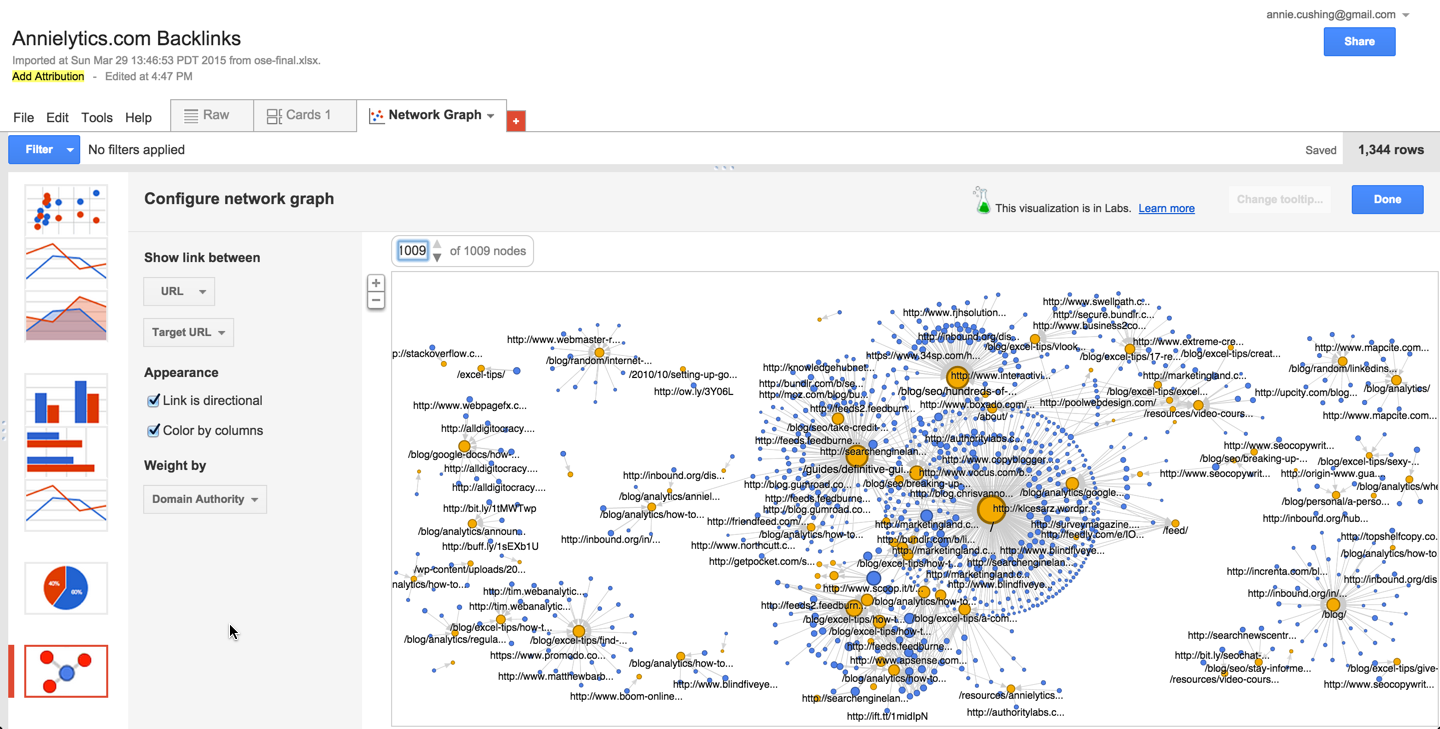
Task: Click the network graph chart type icon
Action: (66, 670)
